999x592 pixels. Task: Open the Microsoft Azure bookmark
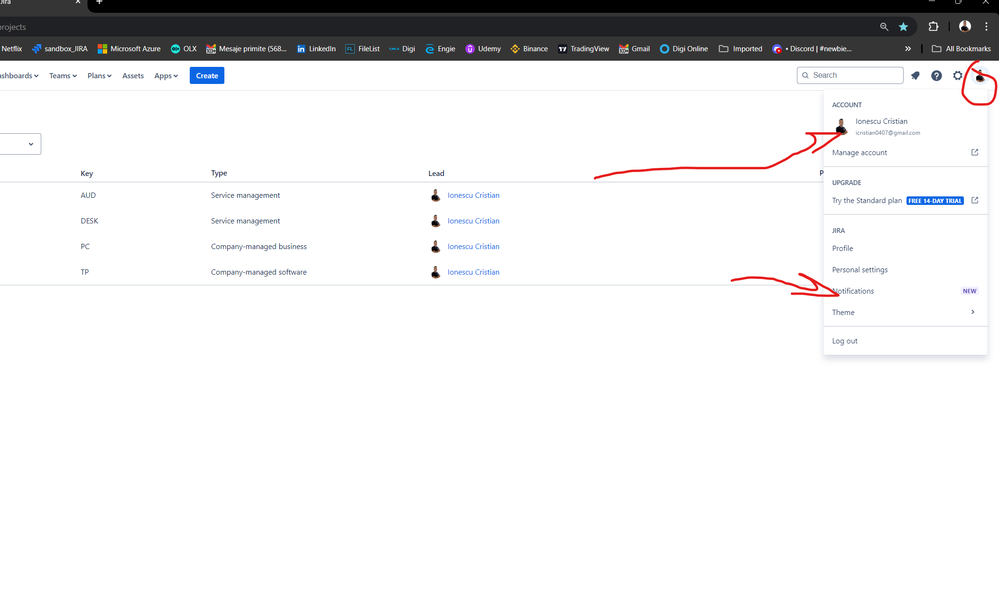click(x=129, y=48)
